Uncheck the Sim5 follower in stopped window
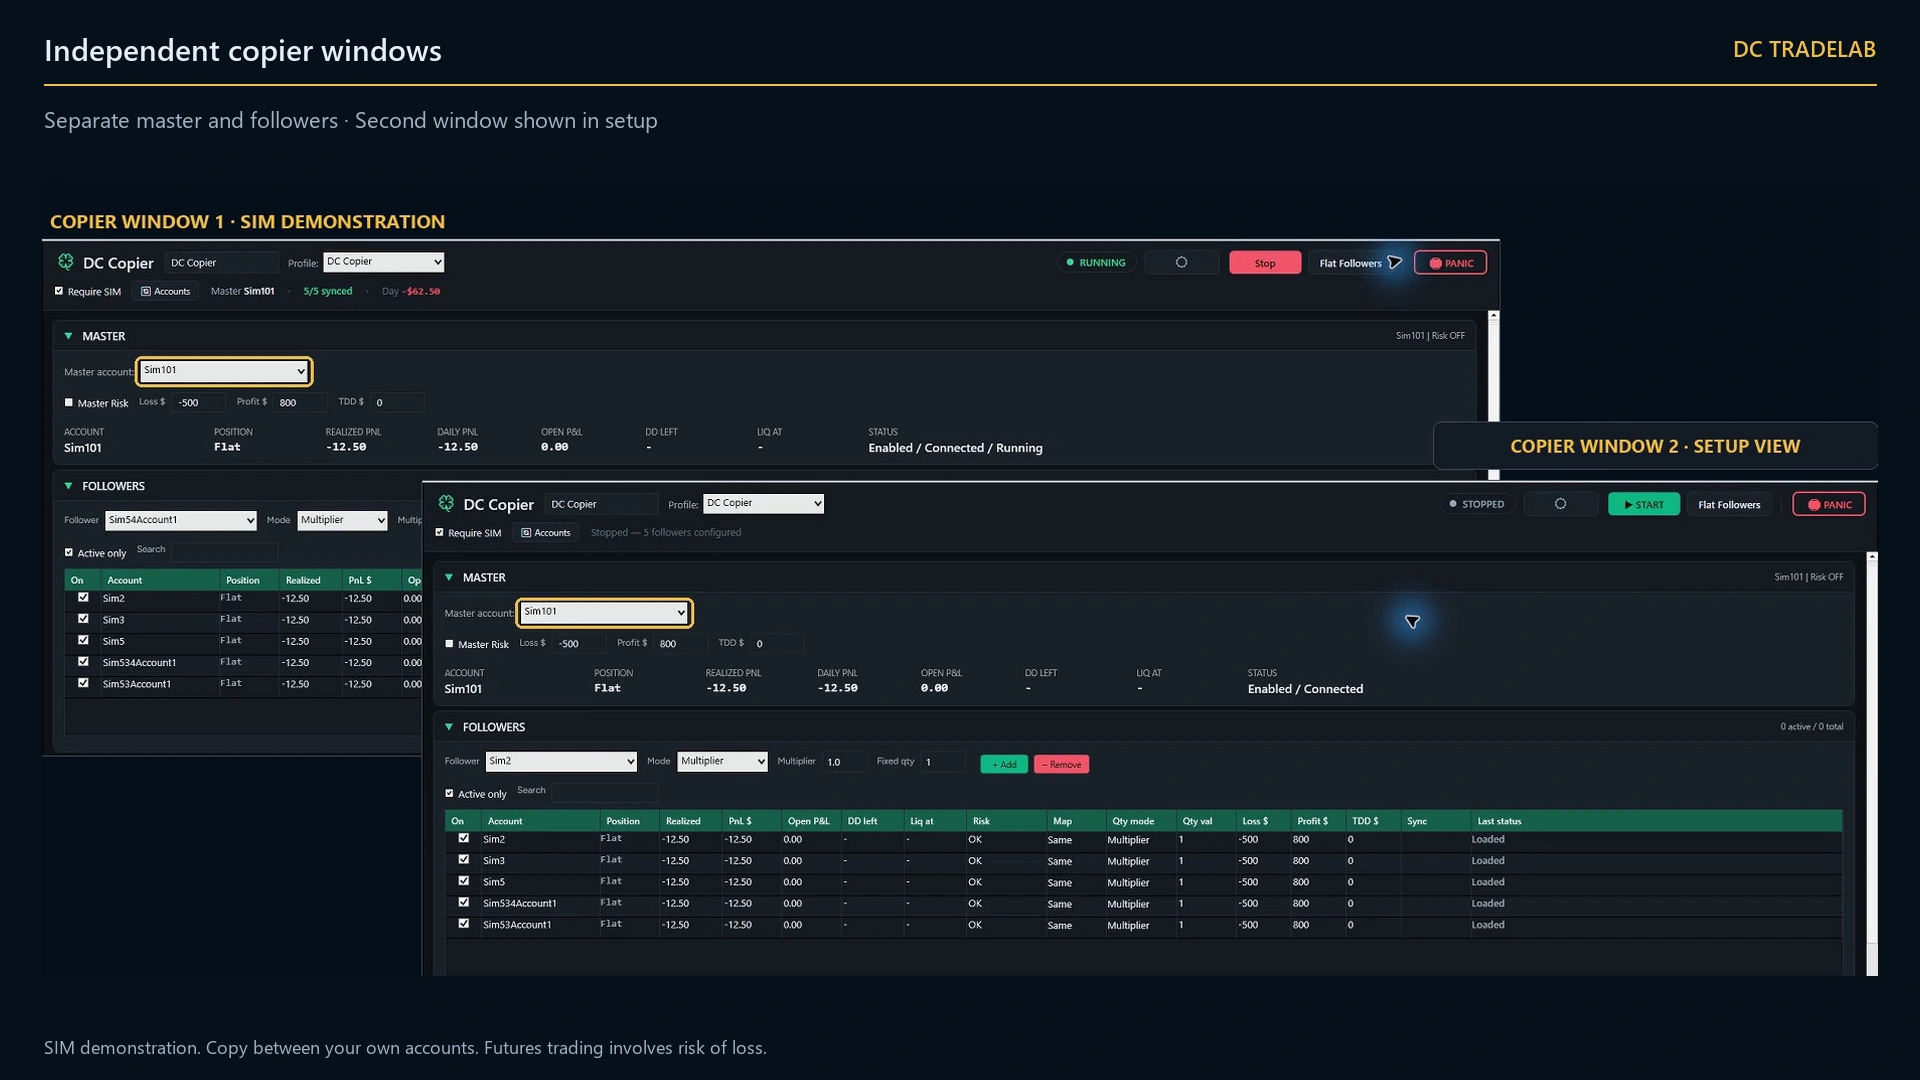Screen dimensions: 1920x1080 coord(463,881)
